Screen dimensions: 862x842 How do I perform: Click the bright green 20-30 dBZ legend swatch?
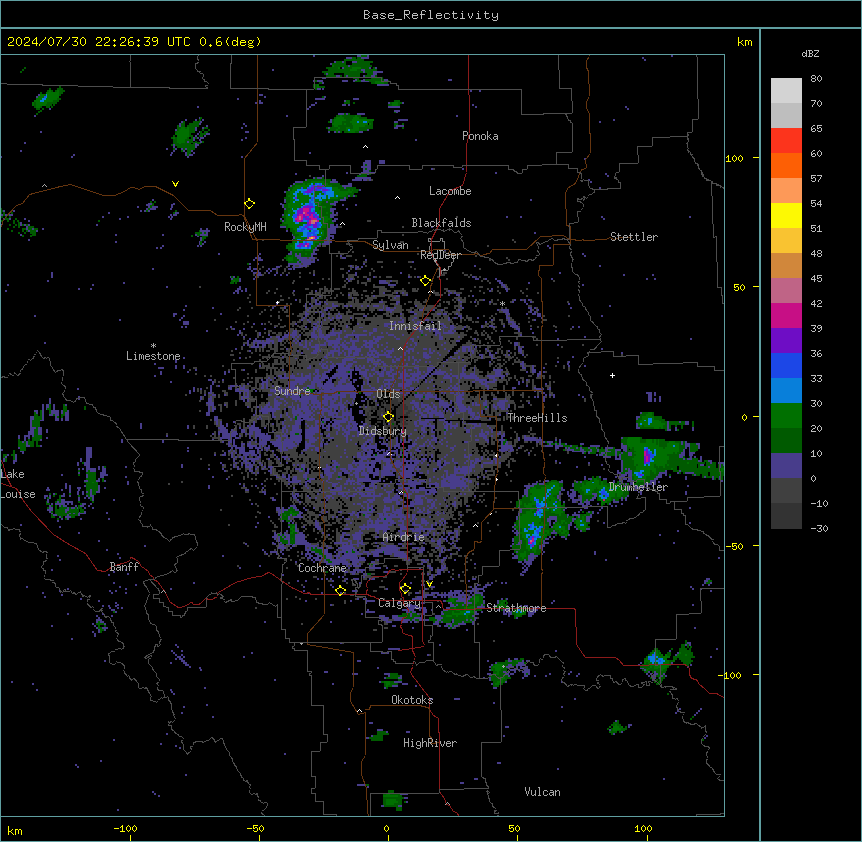point(786,416)
